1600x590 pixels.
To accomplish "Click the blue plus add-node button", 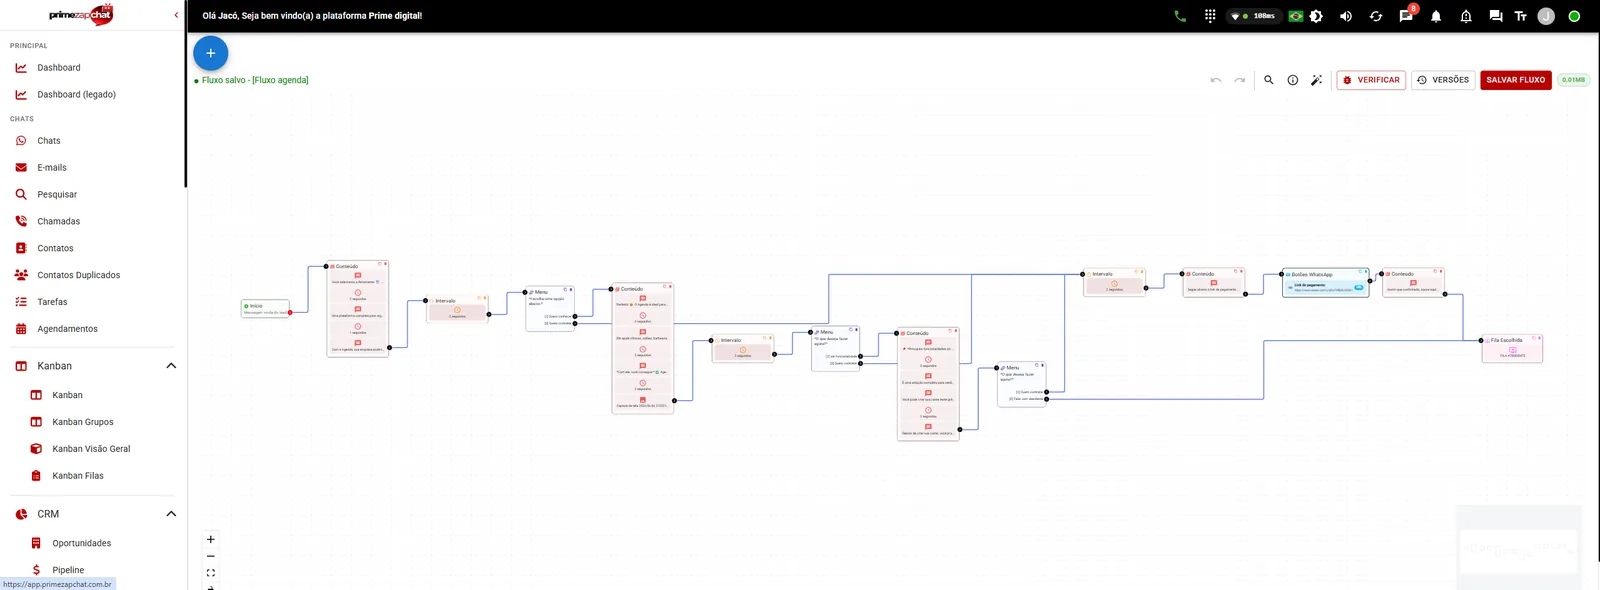I will [x=210, y=53].
